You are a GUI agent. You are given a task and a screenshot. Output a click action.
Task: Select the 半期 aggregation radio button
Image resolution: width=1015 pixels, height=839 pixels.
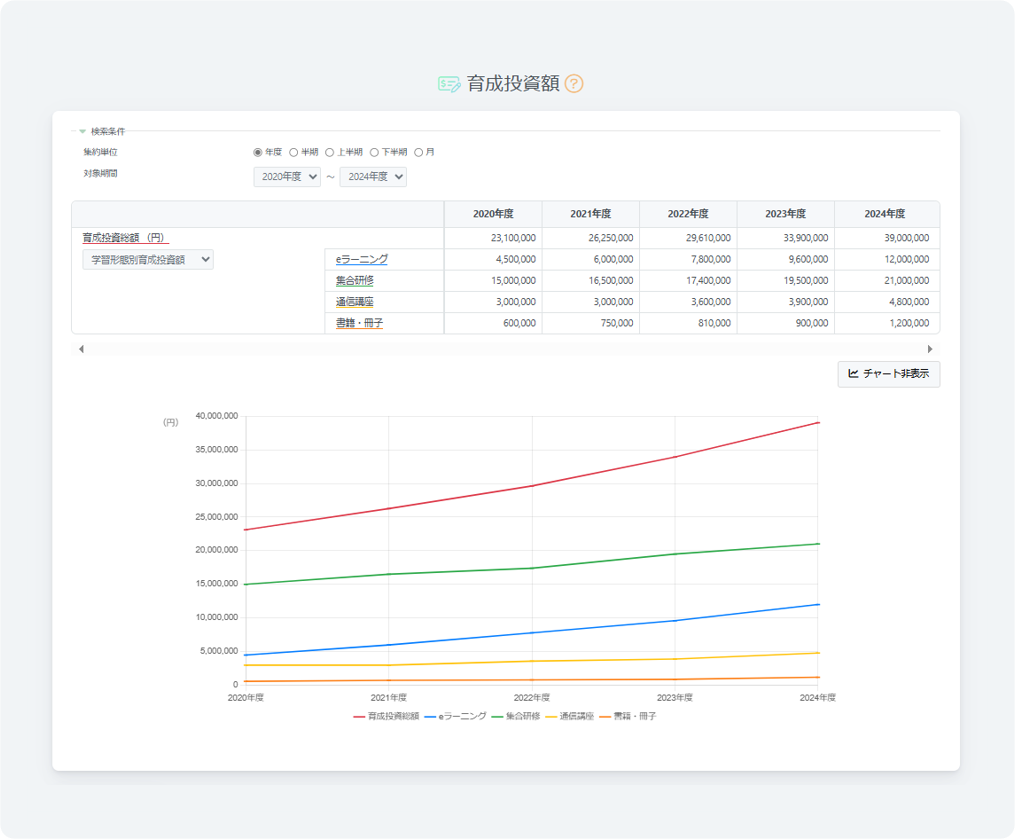point(293,153)
